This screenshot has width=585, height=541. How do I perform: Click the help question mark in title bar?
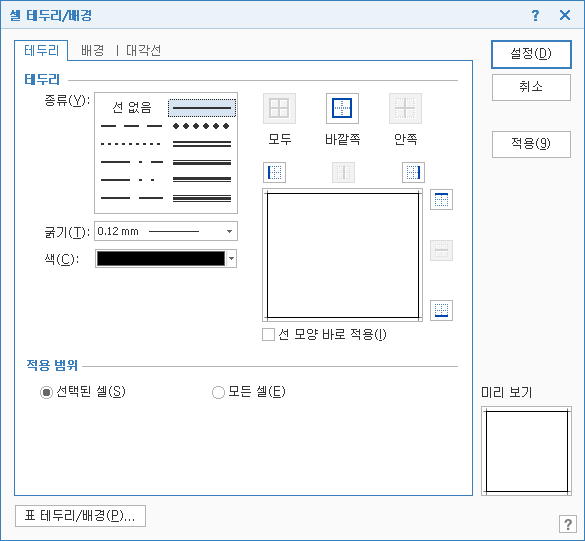535,15
